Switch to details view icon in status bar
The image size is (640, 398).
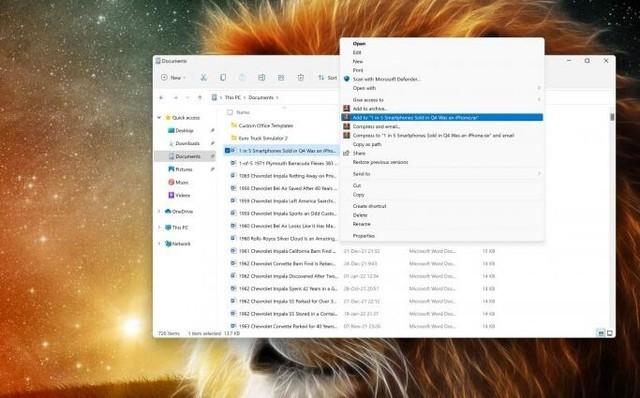pos(600,333)
